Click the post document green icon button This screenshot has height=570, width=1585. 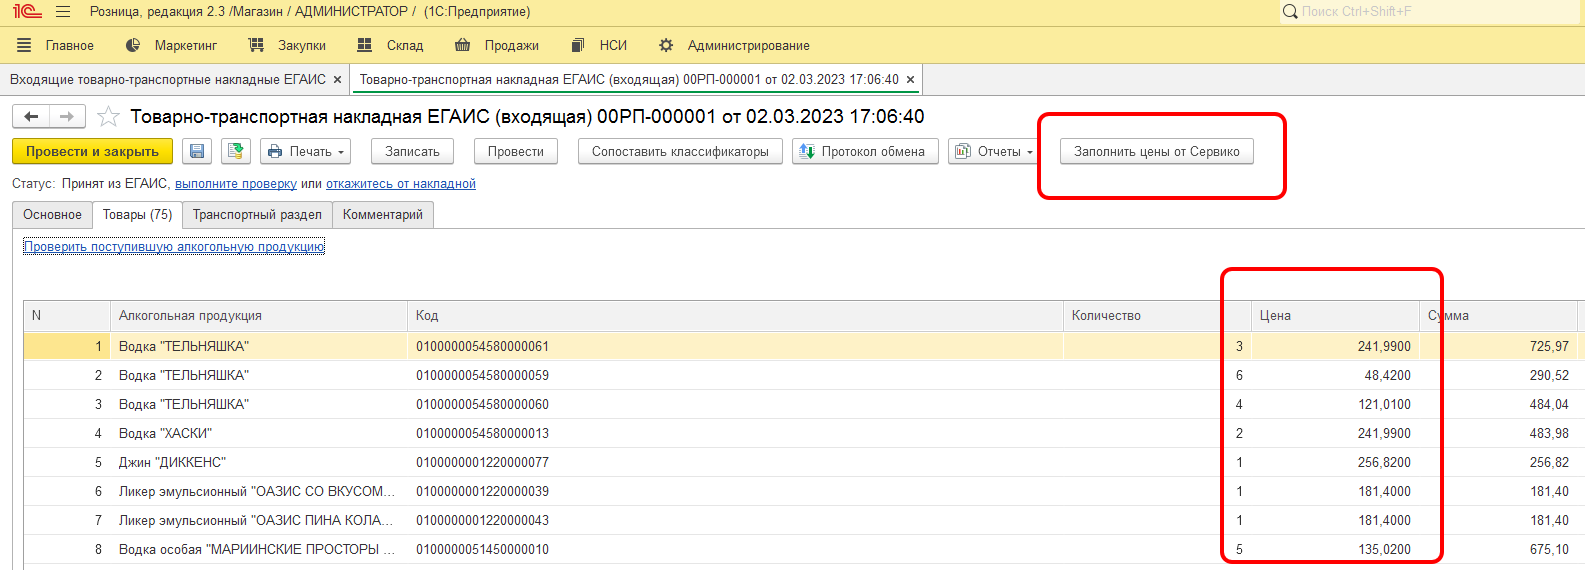236,151
